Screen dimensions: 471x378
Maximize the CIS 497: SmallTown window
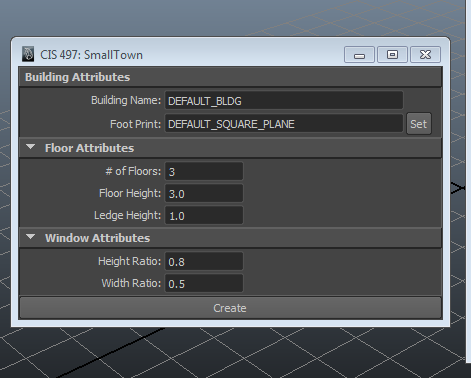click(x=392, y=55)
